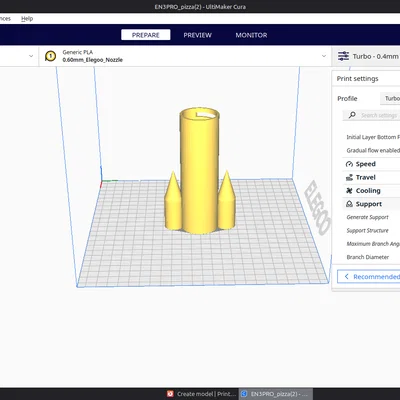Click the Cooling fan icon
The image size is (400, 400).
(x=349, y=191)
